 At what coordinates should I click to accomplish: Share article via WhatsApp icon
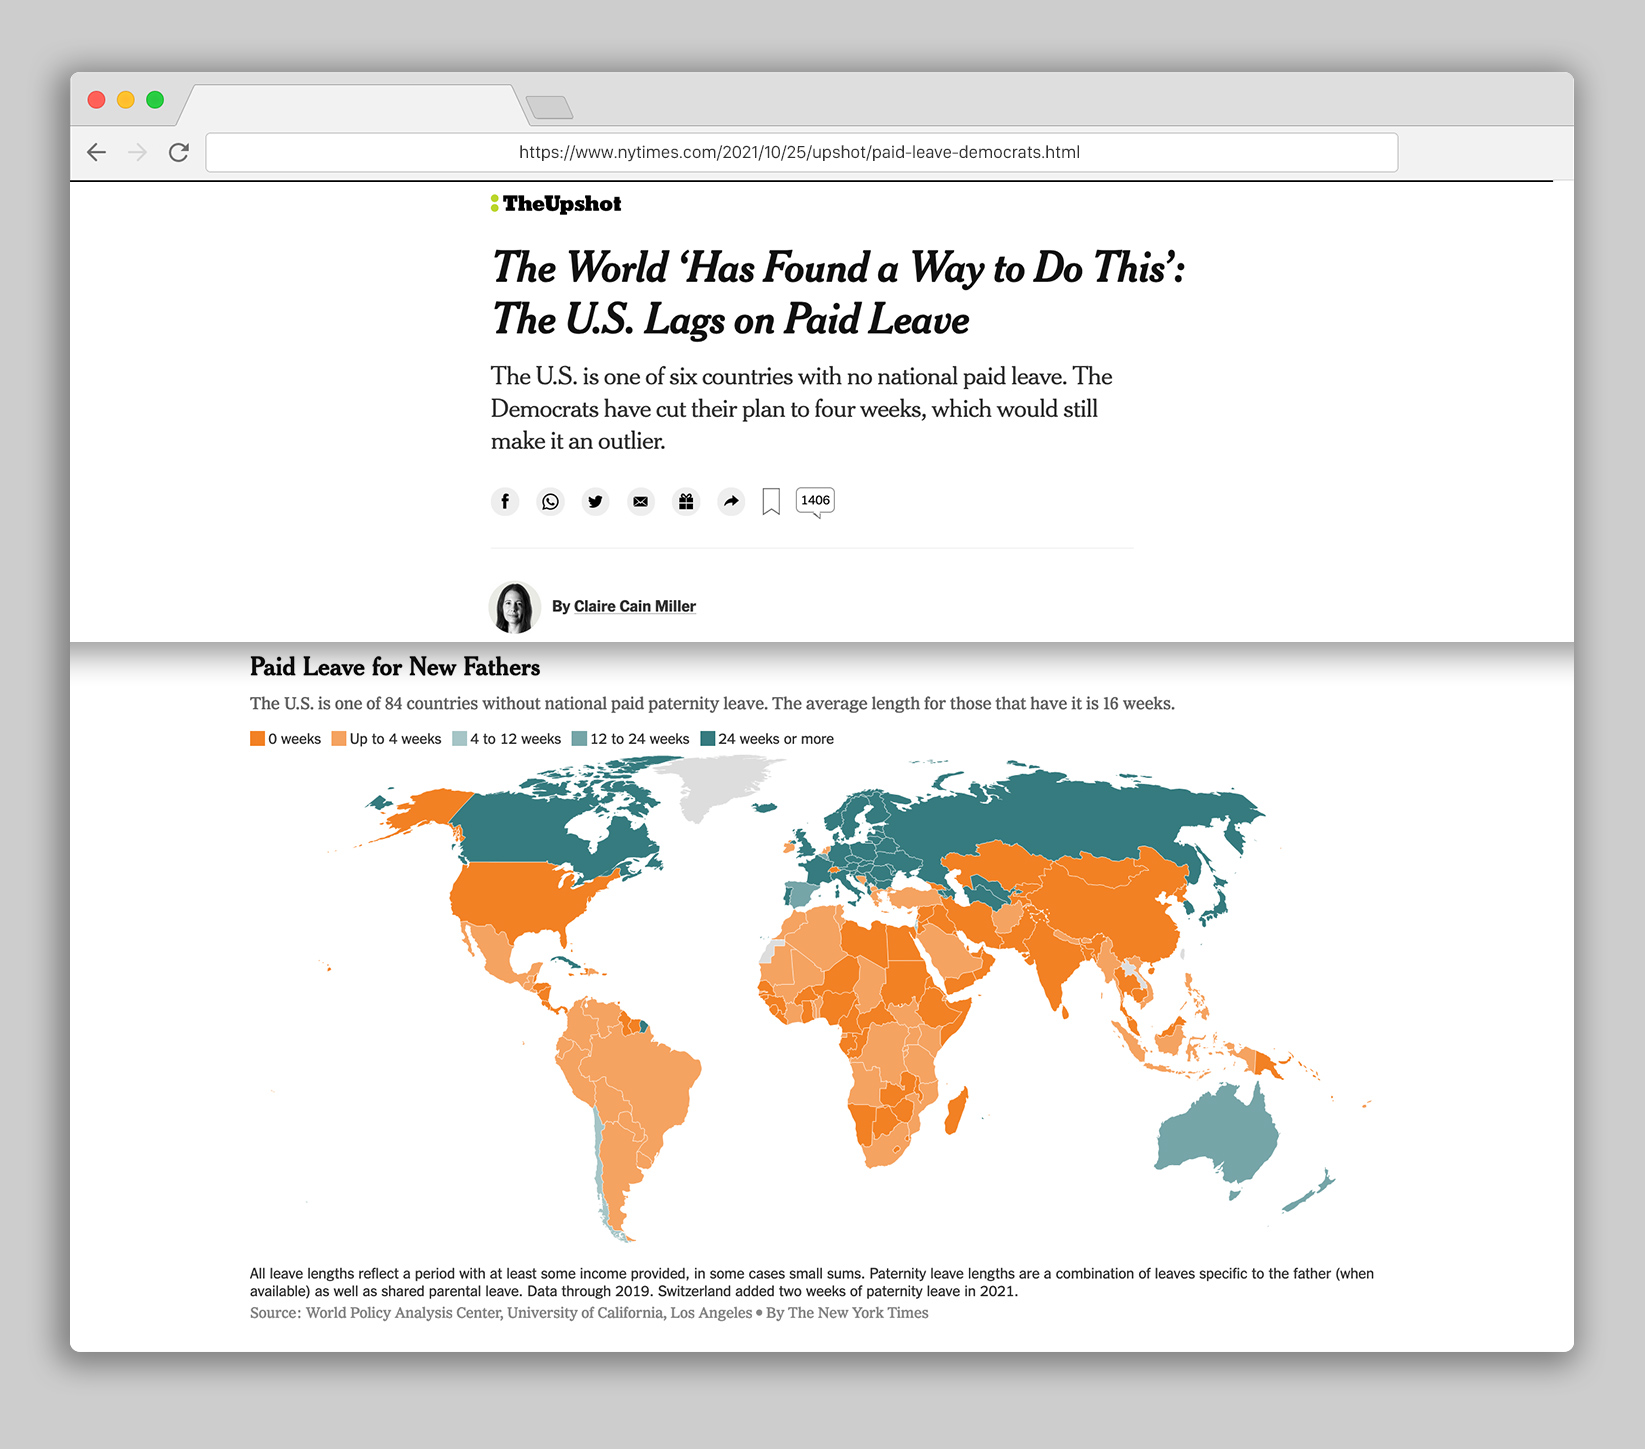tap(550, 501)
